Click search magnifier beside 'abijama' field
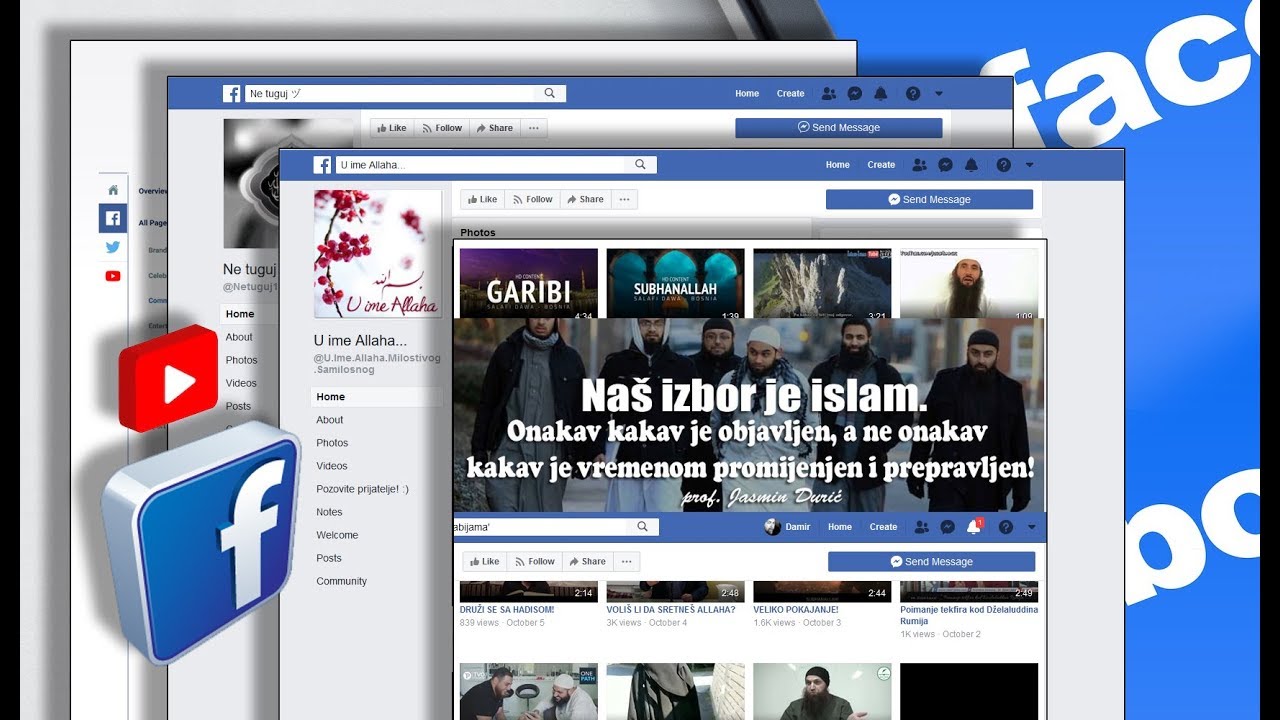Viewport: 1280px width, 720px height. 642,527
